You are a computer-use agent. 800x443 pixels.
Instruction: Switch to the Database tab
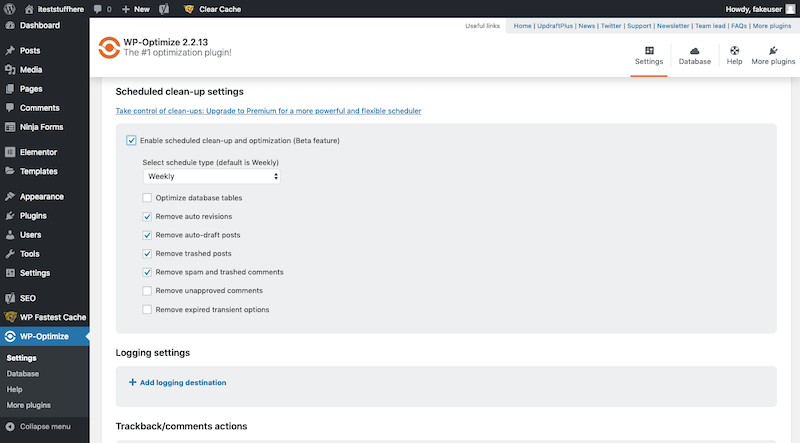pyautogui.click(x=694, y=56)
